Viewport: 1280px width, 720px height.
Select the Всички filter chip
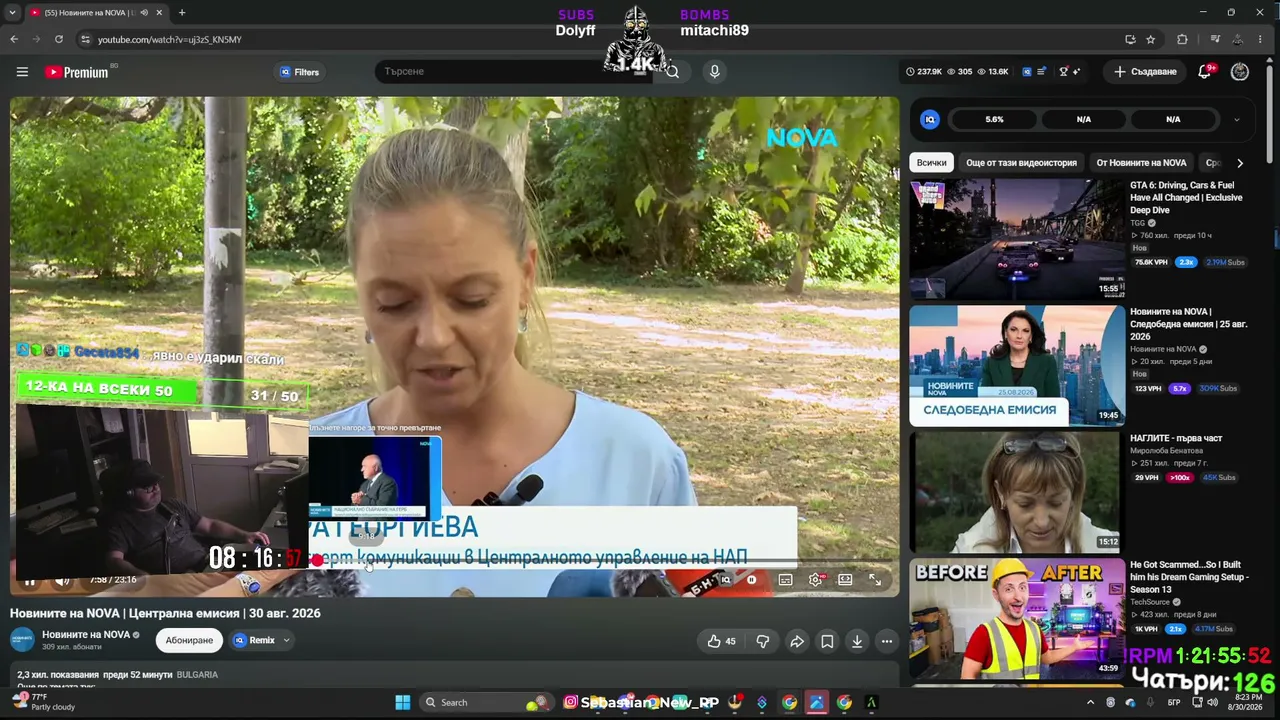coord(931,163)
